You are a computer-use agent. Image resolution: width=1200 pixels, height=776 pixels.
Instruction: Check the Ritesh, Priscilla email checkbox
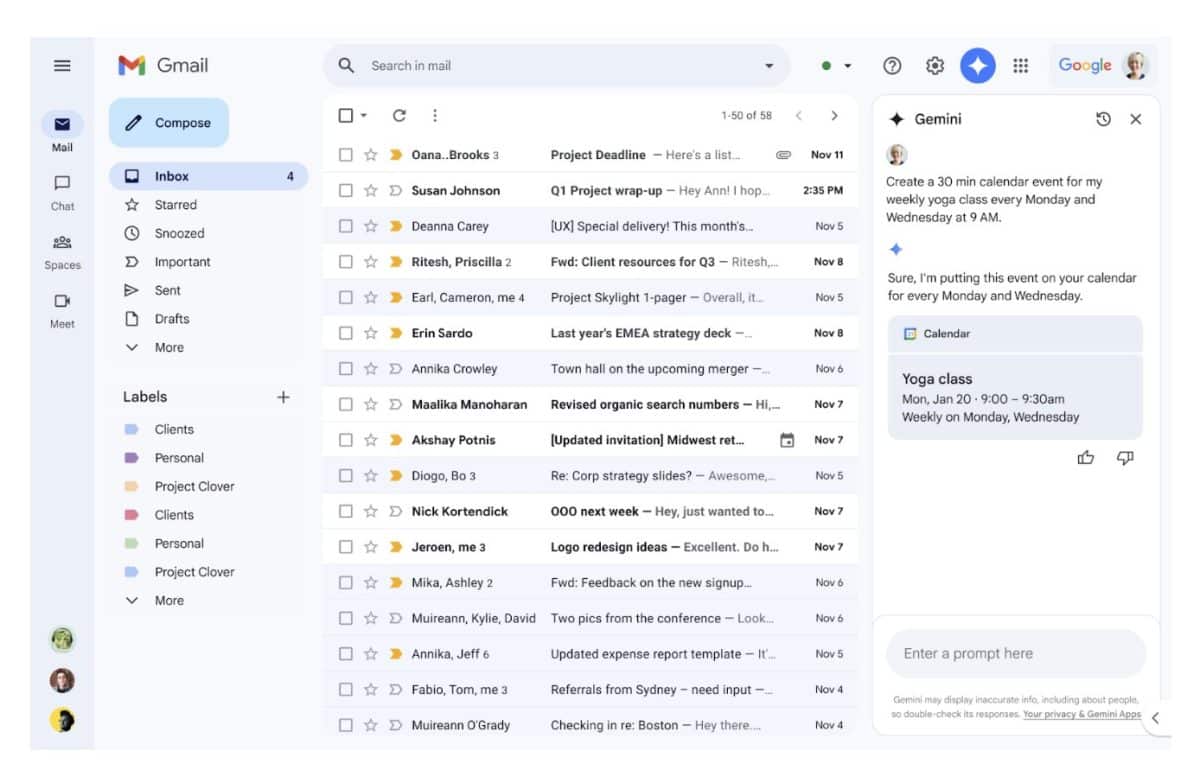coord(345,262)
